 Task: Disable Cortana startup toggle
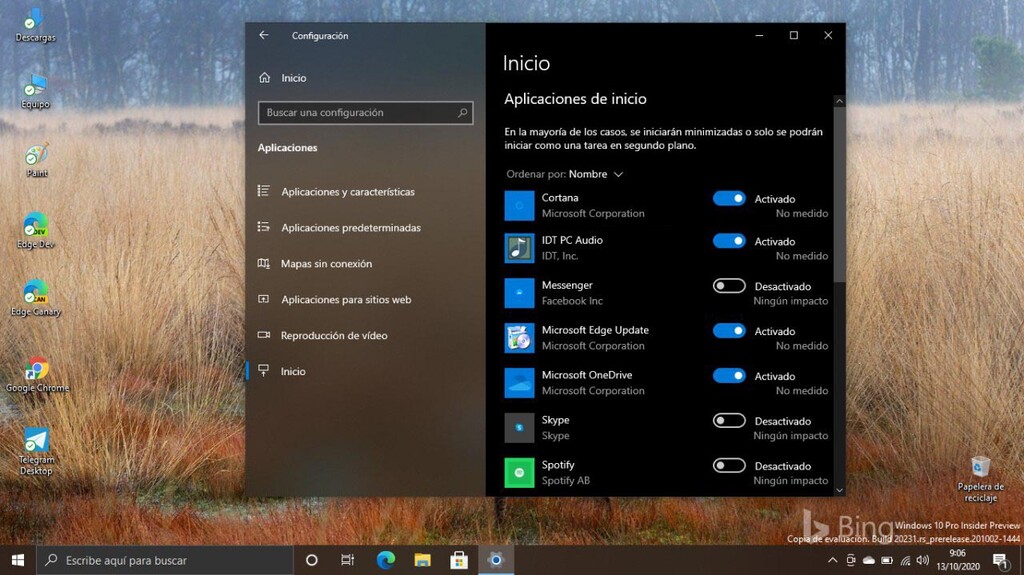pyautogui.click(x=729, y=198)
